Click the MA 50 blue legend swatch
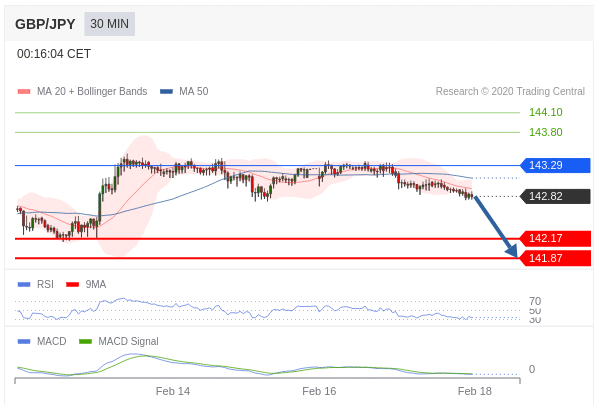 tap(166, 92)
